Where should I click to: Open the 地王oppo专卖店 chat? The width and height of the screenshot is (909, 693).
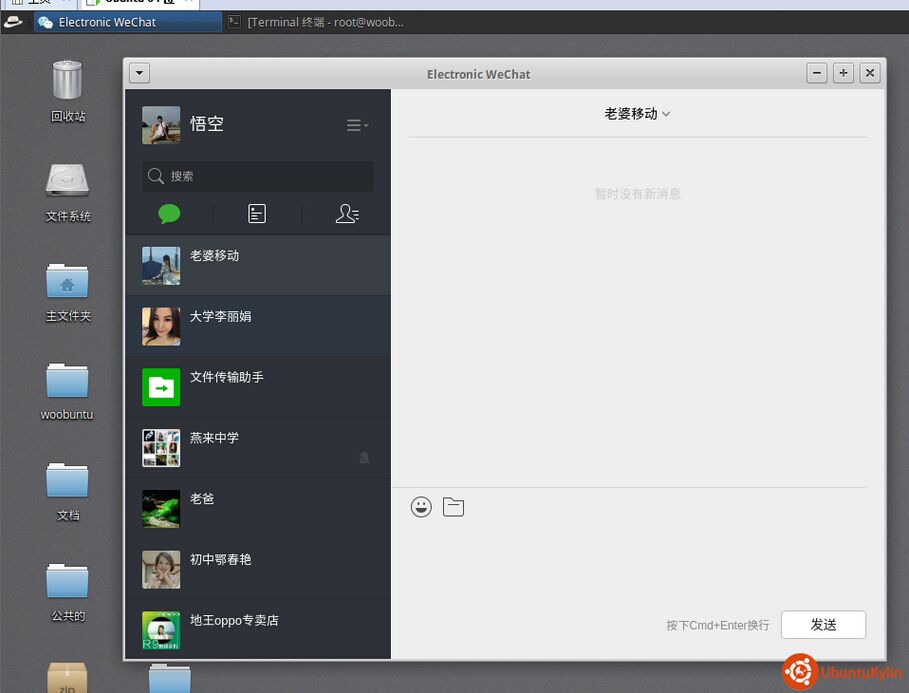coord(258,630)
